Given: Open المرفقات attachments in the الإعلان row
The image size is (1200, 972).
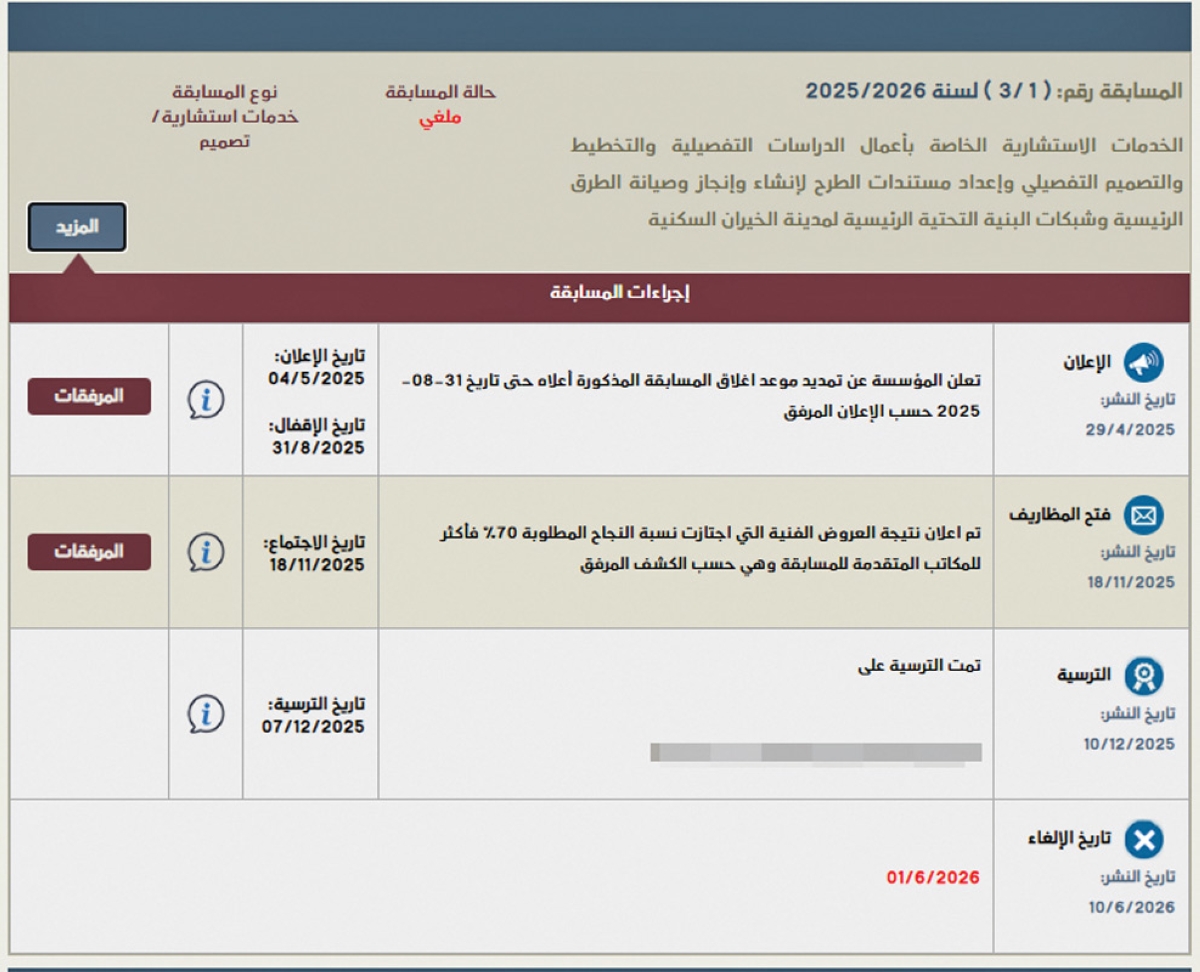Looking at the screenshot, I should point(89,397).
